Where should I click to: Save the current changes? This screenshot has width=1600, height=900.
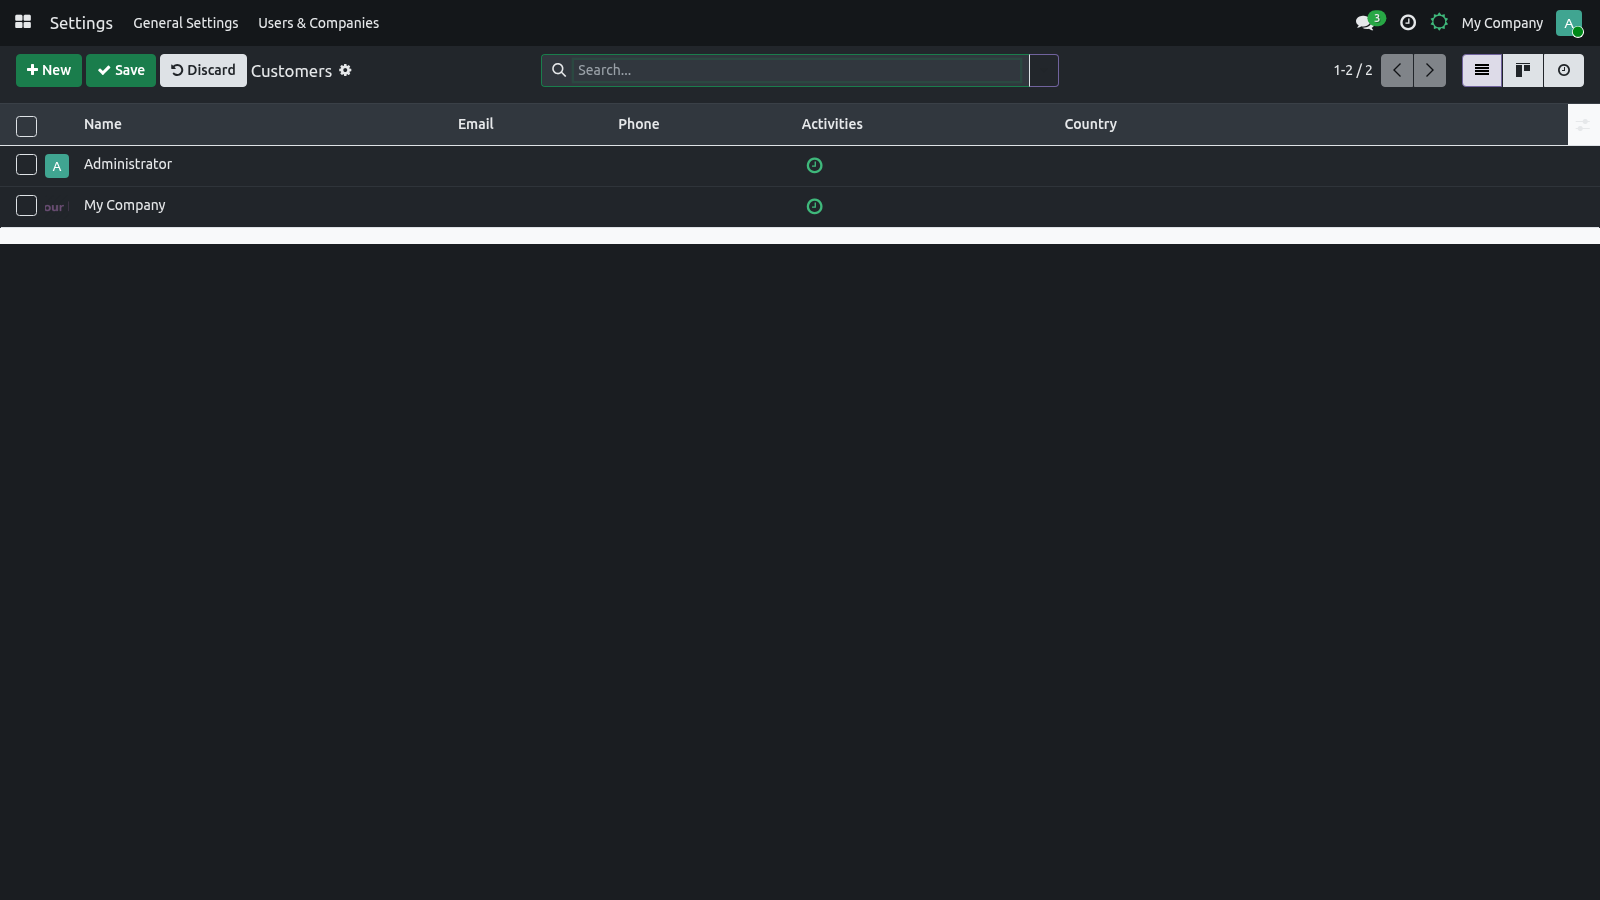click(121, 70)
